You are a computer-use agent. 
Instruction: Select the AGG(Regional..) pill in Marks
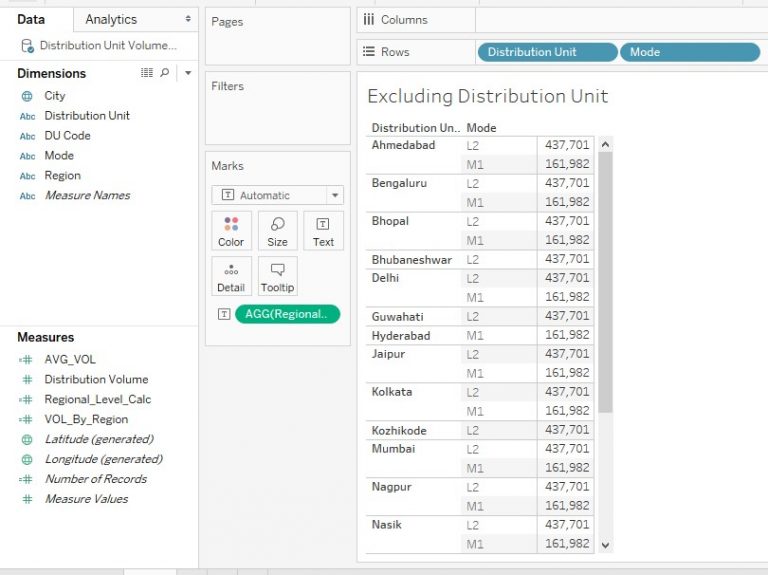tap(288, 314)
